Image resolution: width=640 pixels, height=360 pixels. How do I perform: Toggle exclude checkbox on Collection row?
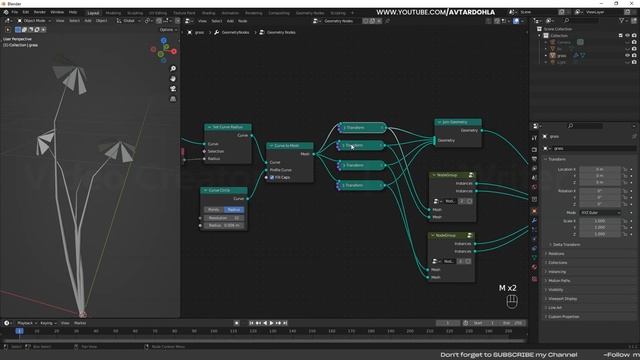click(x=620, y=36)
